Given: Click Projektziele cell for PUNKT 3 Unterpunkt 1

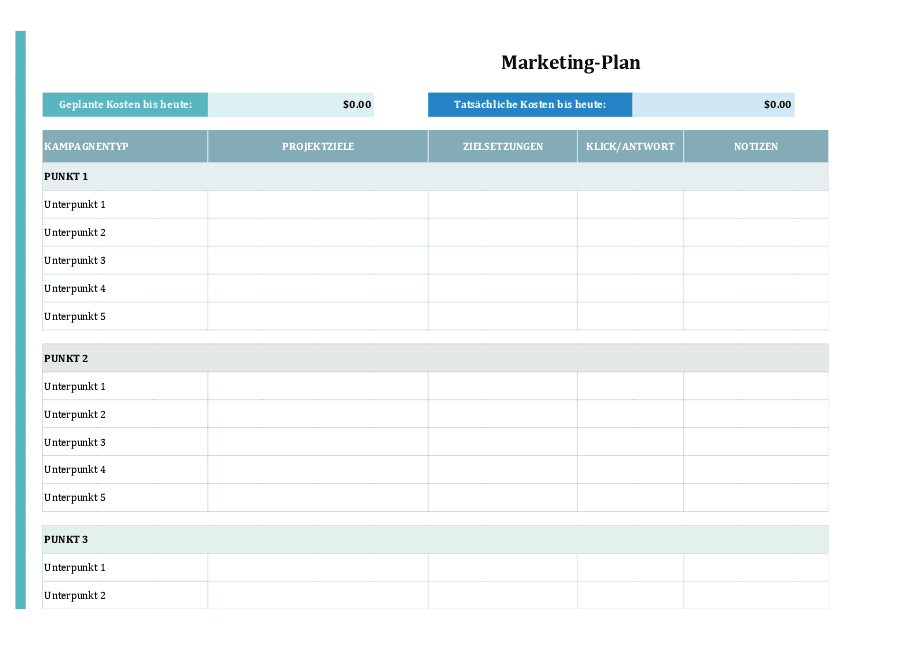Looking at the screenshot, I should point(318,567).
